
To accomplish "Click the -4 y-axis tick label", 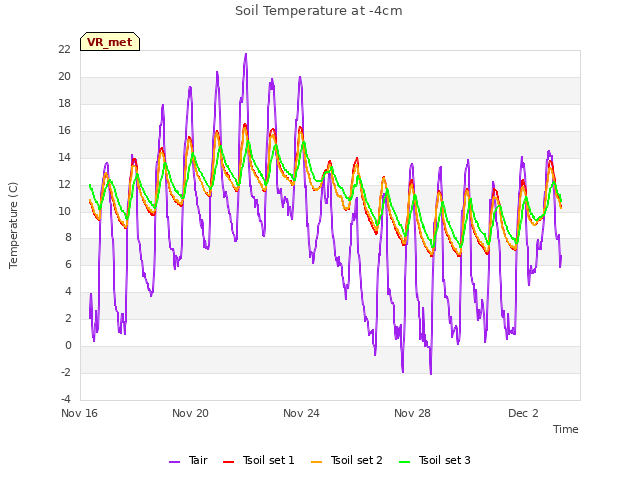I will tap(65, 399).
